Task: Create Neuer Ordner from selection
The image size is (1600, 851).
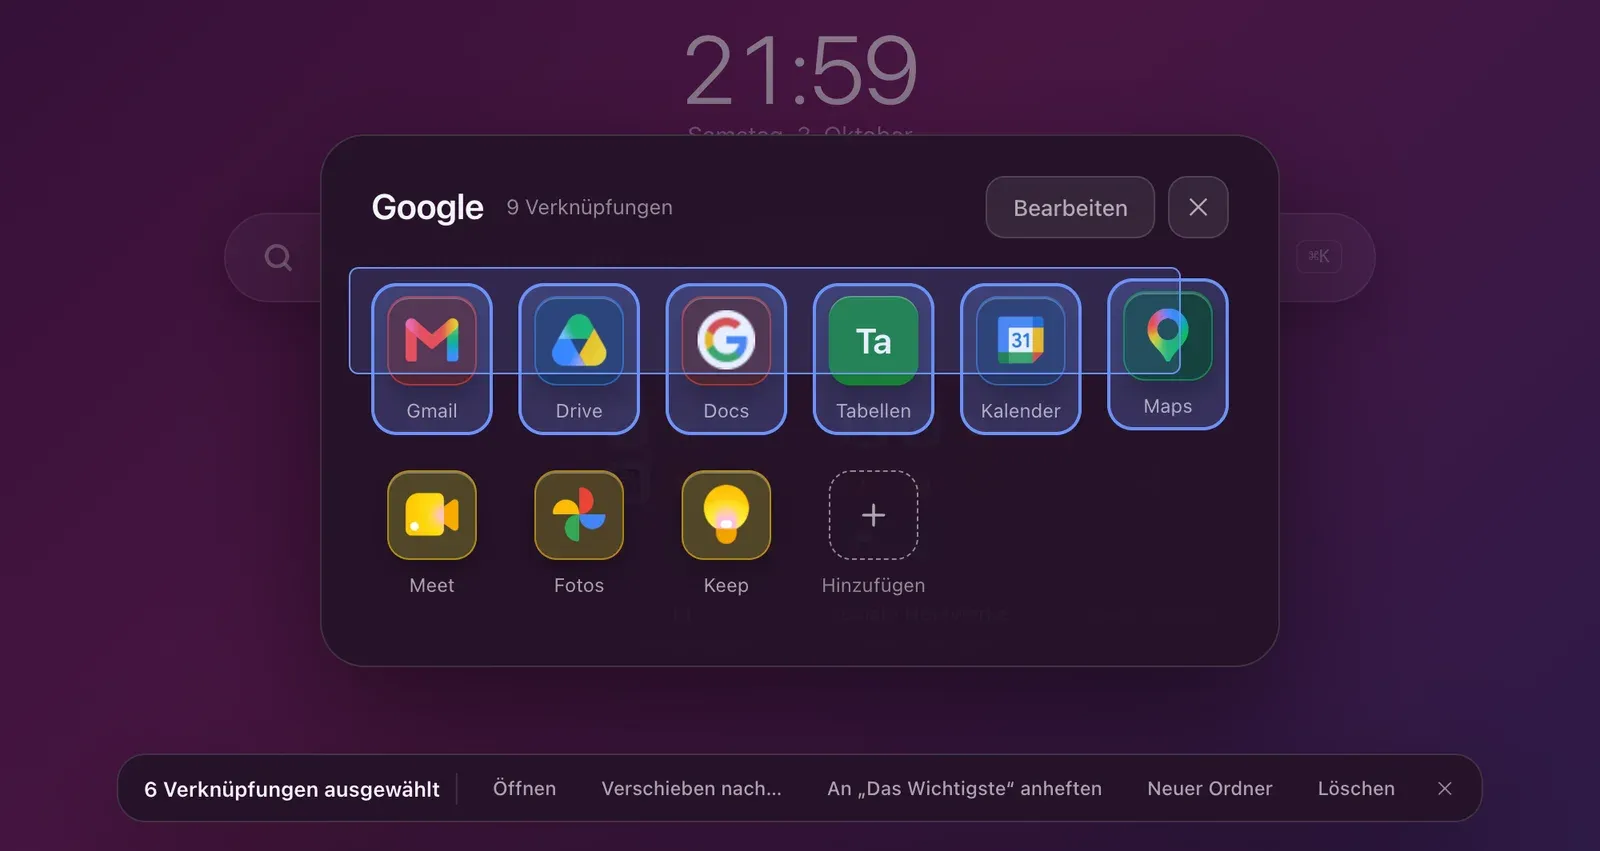Action: [x=1210, y=788]
